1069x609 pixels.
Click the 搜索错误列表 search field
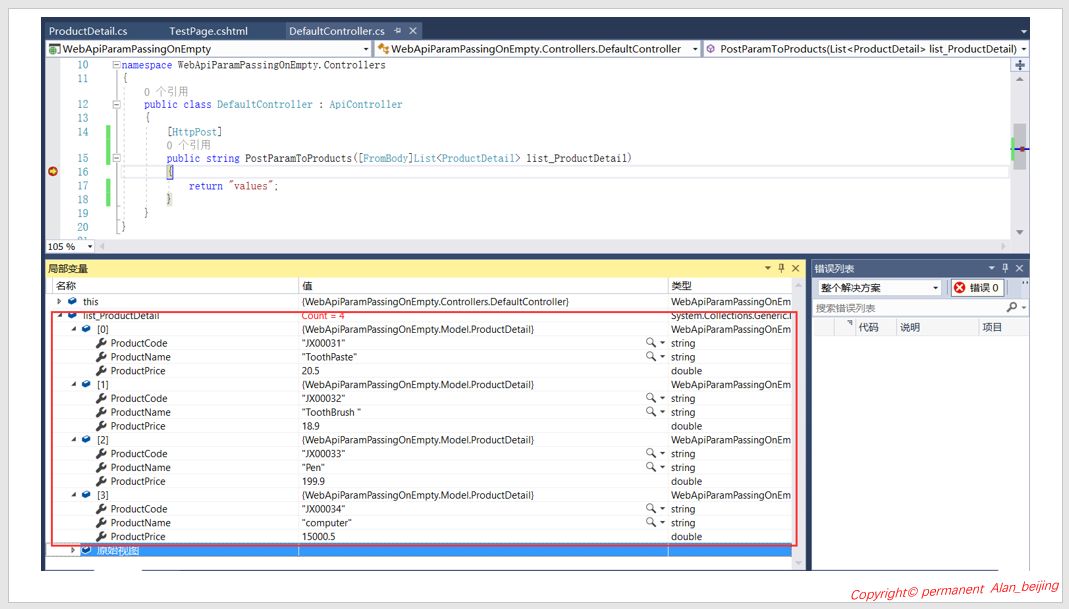pyautogui.click(x=910, y=308)
